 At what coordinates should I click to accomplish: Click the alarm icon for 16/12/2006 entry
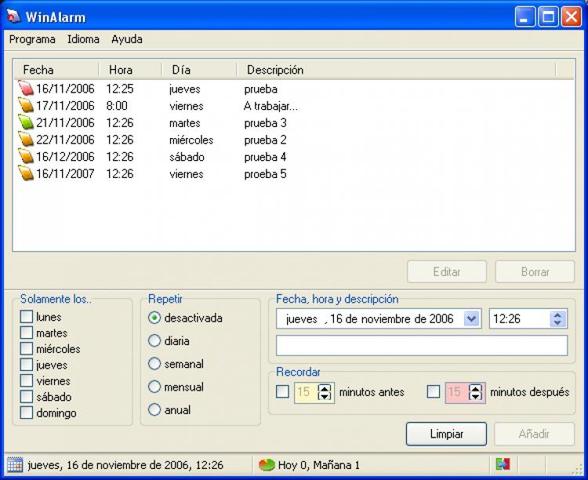point(26,156)
